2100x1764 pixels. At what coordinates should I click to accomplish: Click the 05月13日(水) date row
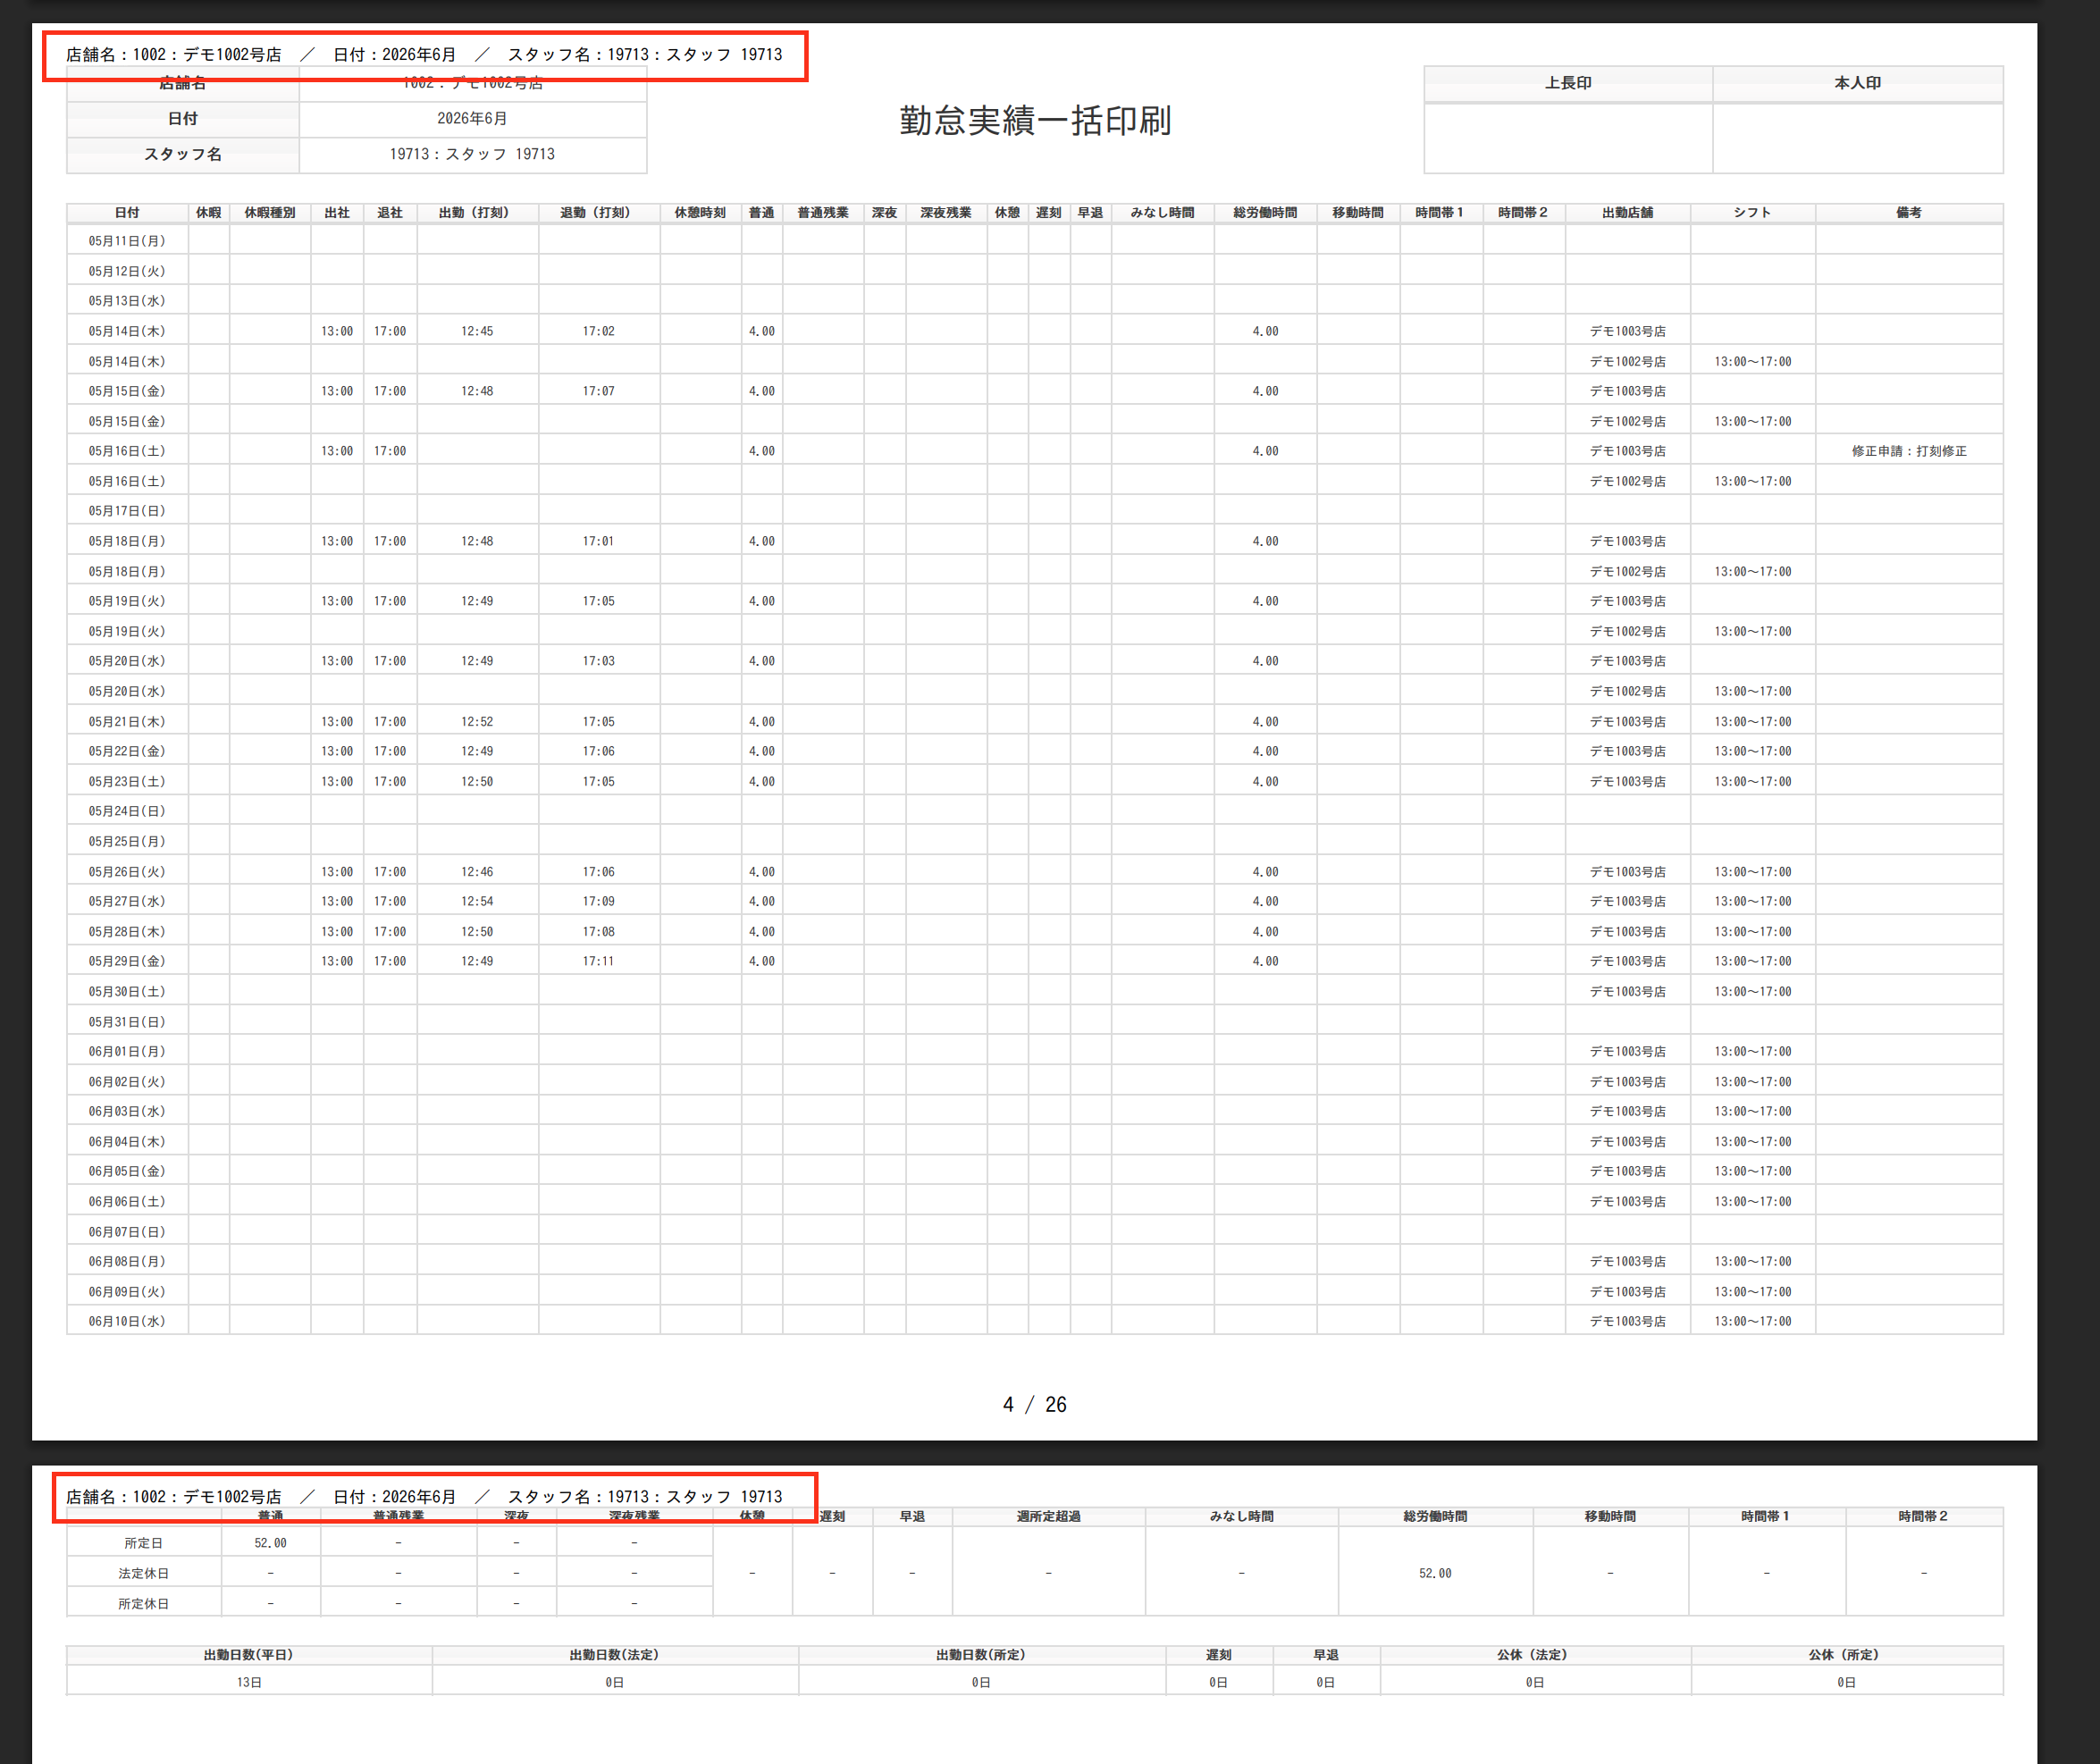1035,301
